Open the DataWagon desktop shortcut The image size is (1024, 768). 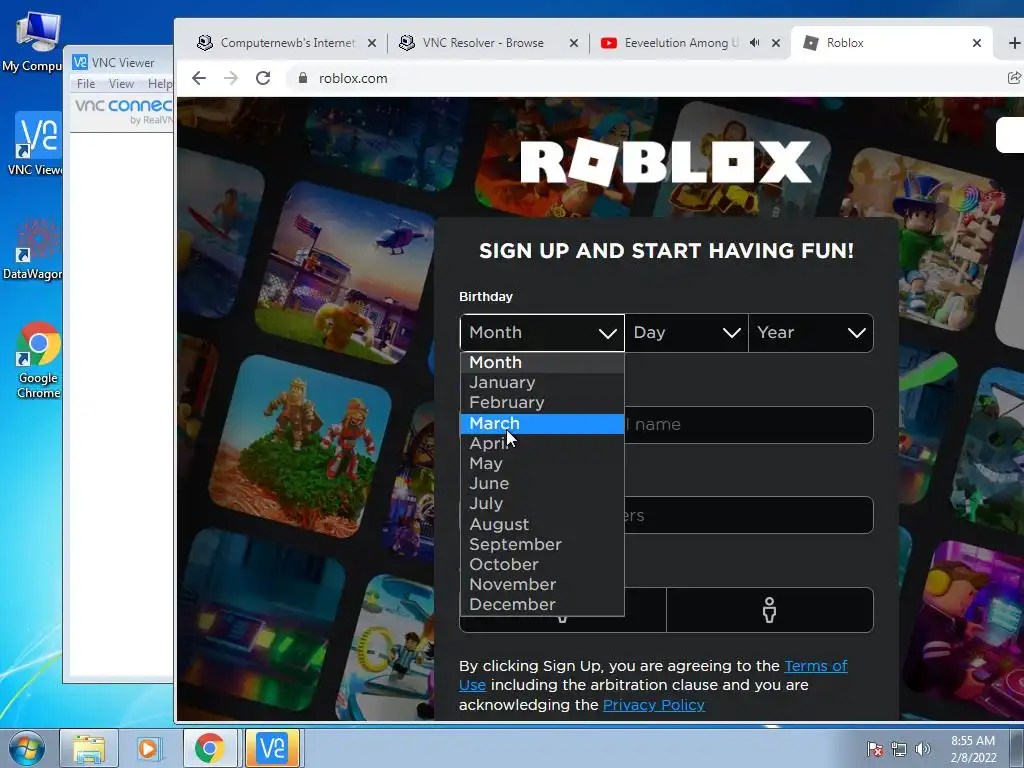(x=34, y=249)
